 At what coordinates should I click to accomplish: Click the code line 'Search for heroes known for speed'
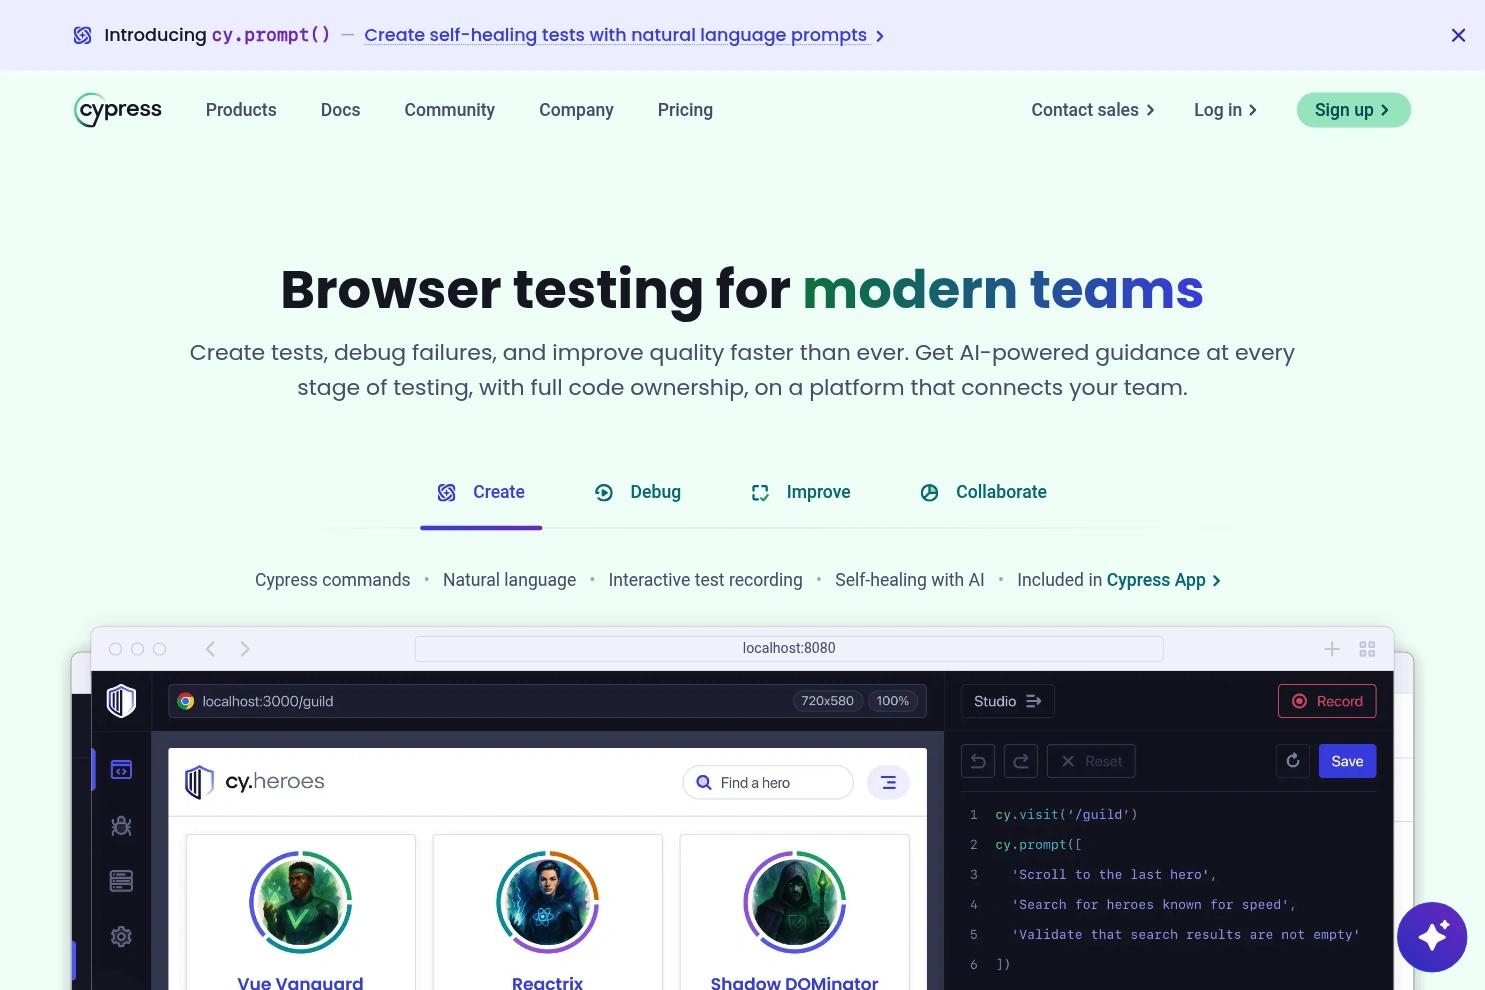point(1154,905)
